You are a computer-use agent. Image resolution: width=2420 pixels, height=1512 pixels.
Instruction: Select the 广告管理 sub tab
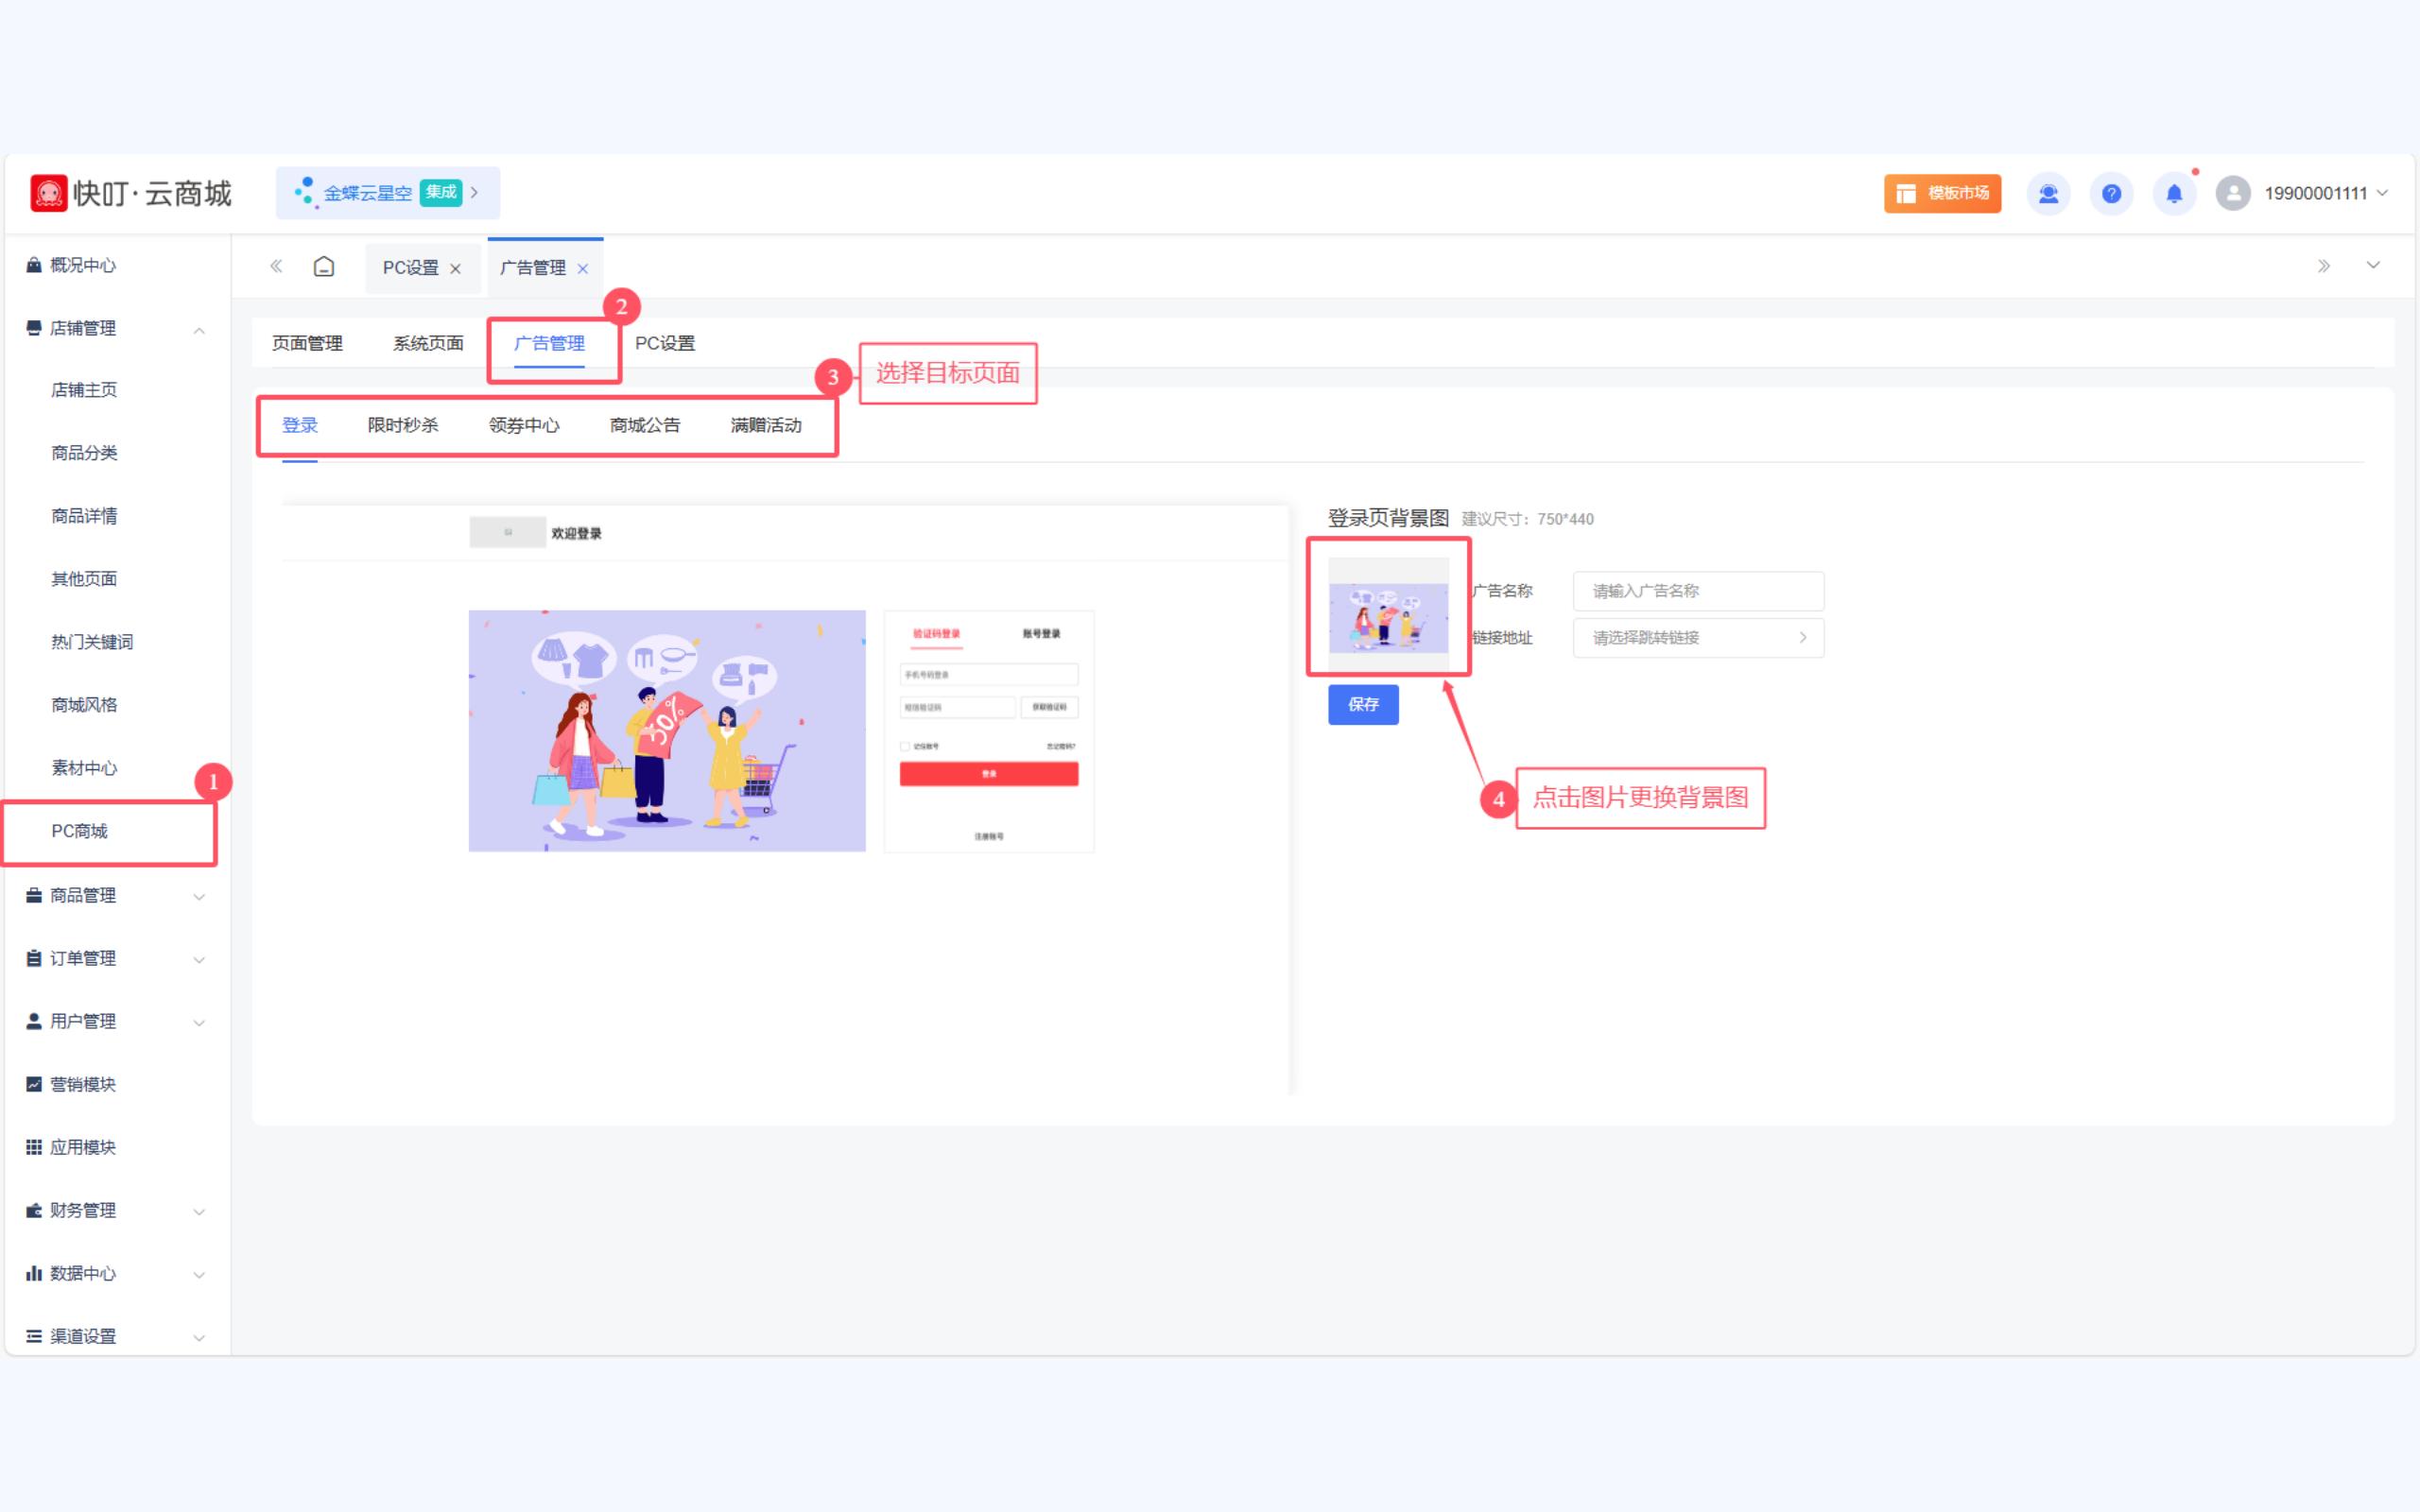[549, 343]
